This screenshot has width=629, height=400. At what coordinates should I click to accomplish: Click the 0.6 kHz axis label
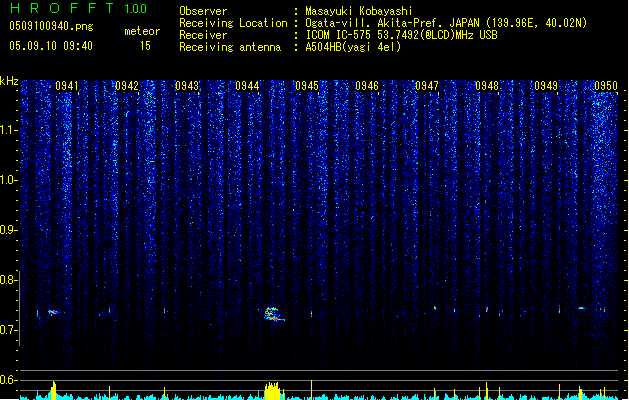9,380
